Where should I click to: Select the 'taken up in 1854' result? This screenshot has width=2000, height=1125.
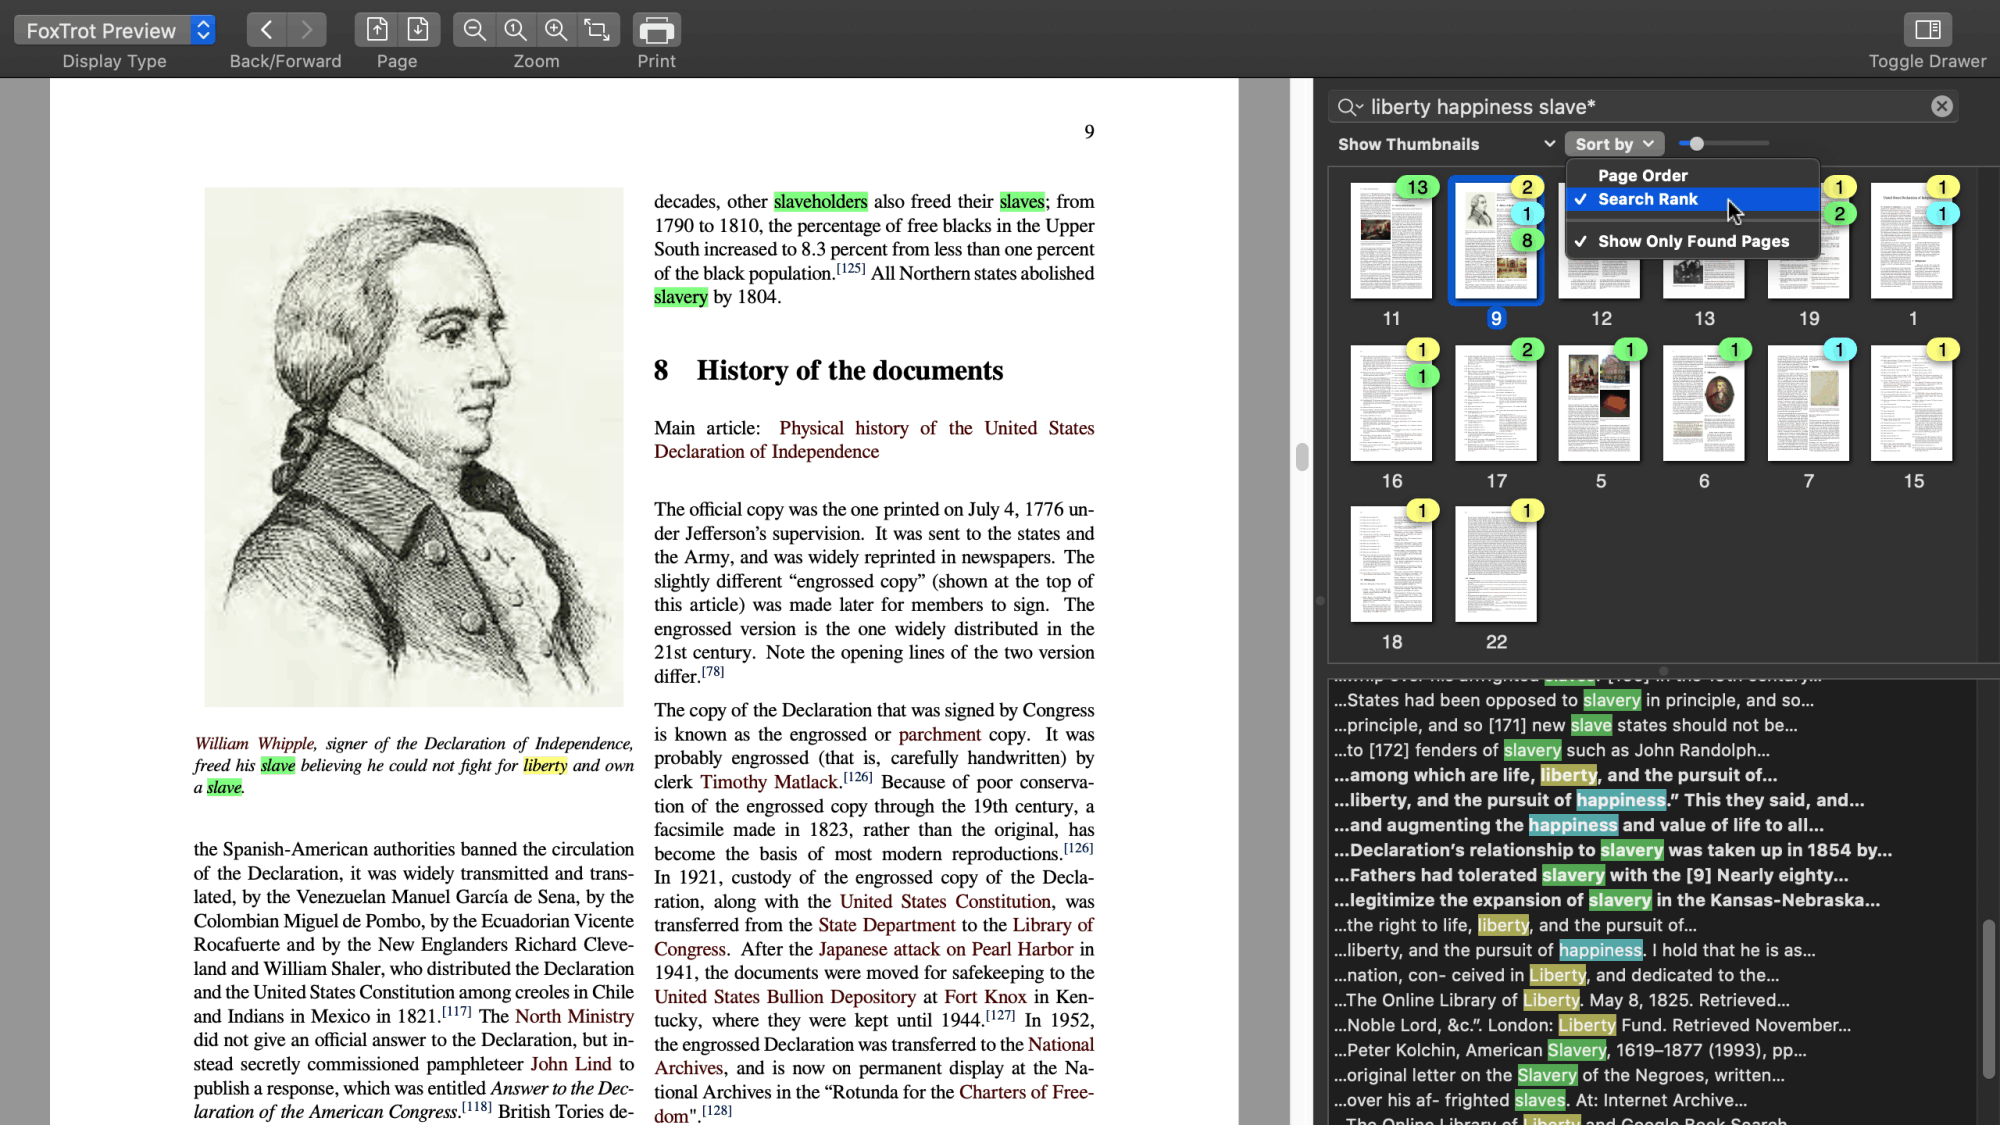pyautogui.click(x=1613, y=850)
